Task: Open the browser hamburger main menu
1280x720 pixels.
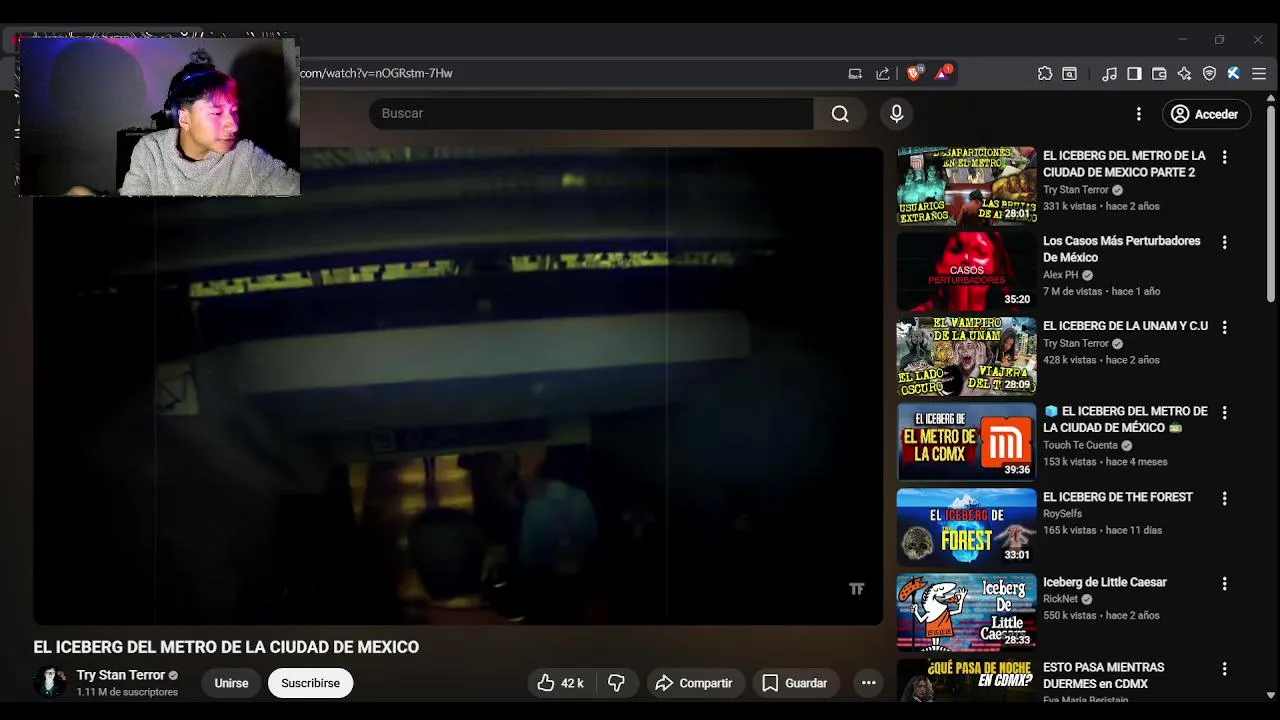Action: pyautogui.click(x=1259, y=73)
